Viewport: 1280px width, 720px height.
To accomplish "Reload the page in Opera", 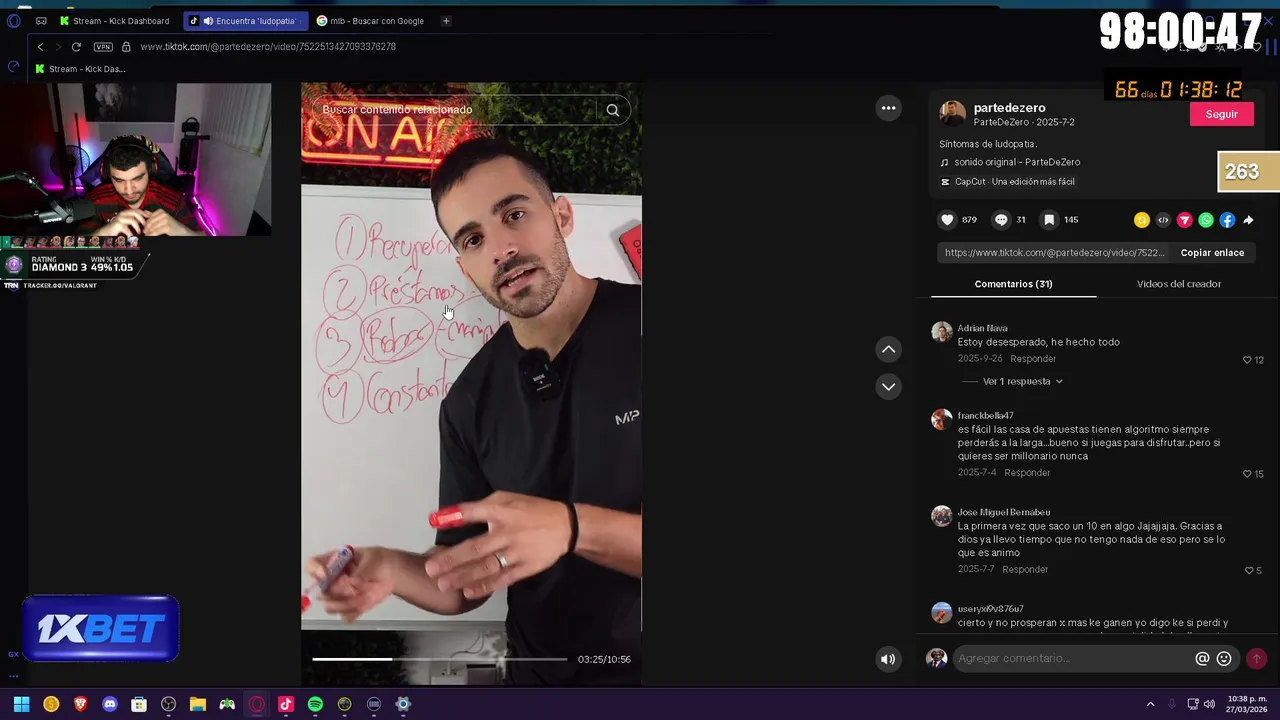I will click(x=76, y=47).
